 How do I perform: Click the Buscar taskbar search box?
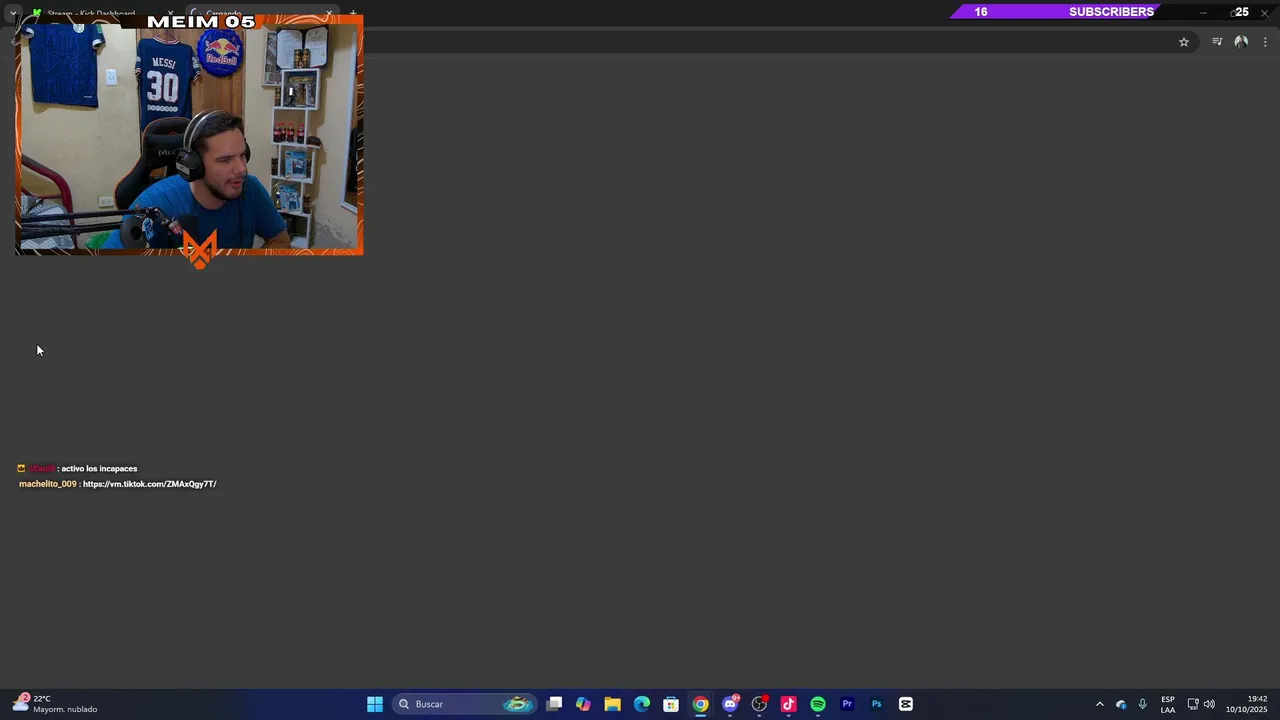point(465,704)
